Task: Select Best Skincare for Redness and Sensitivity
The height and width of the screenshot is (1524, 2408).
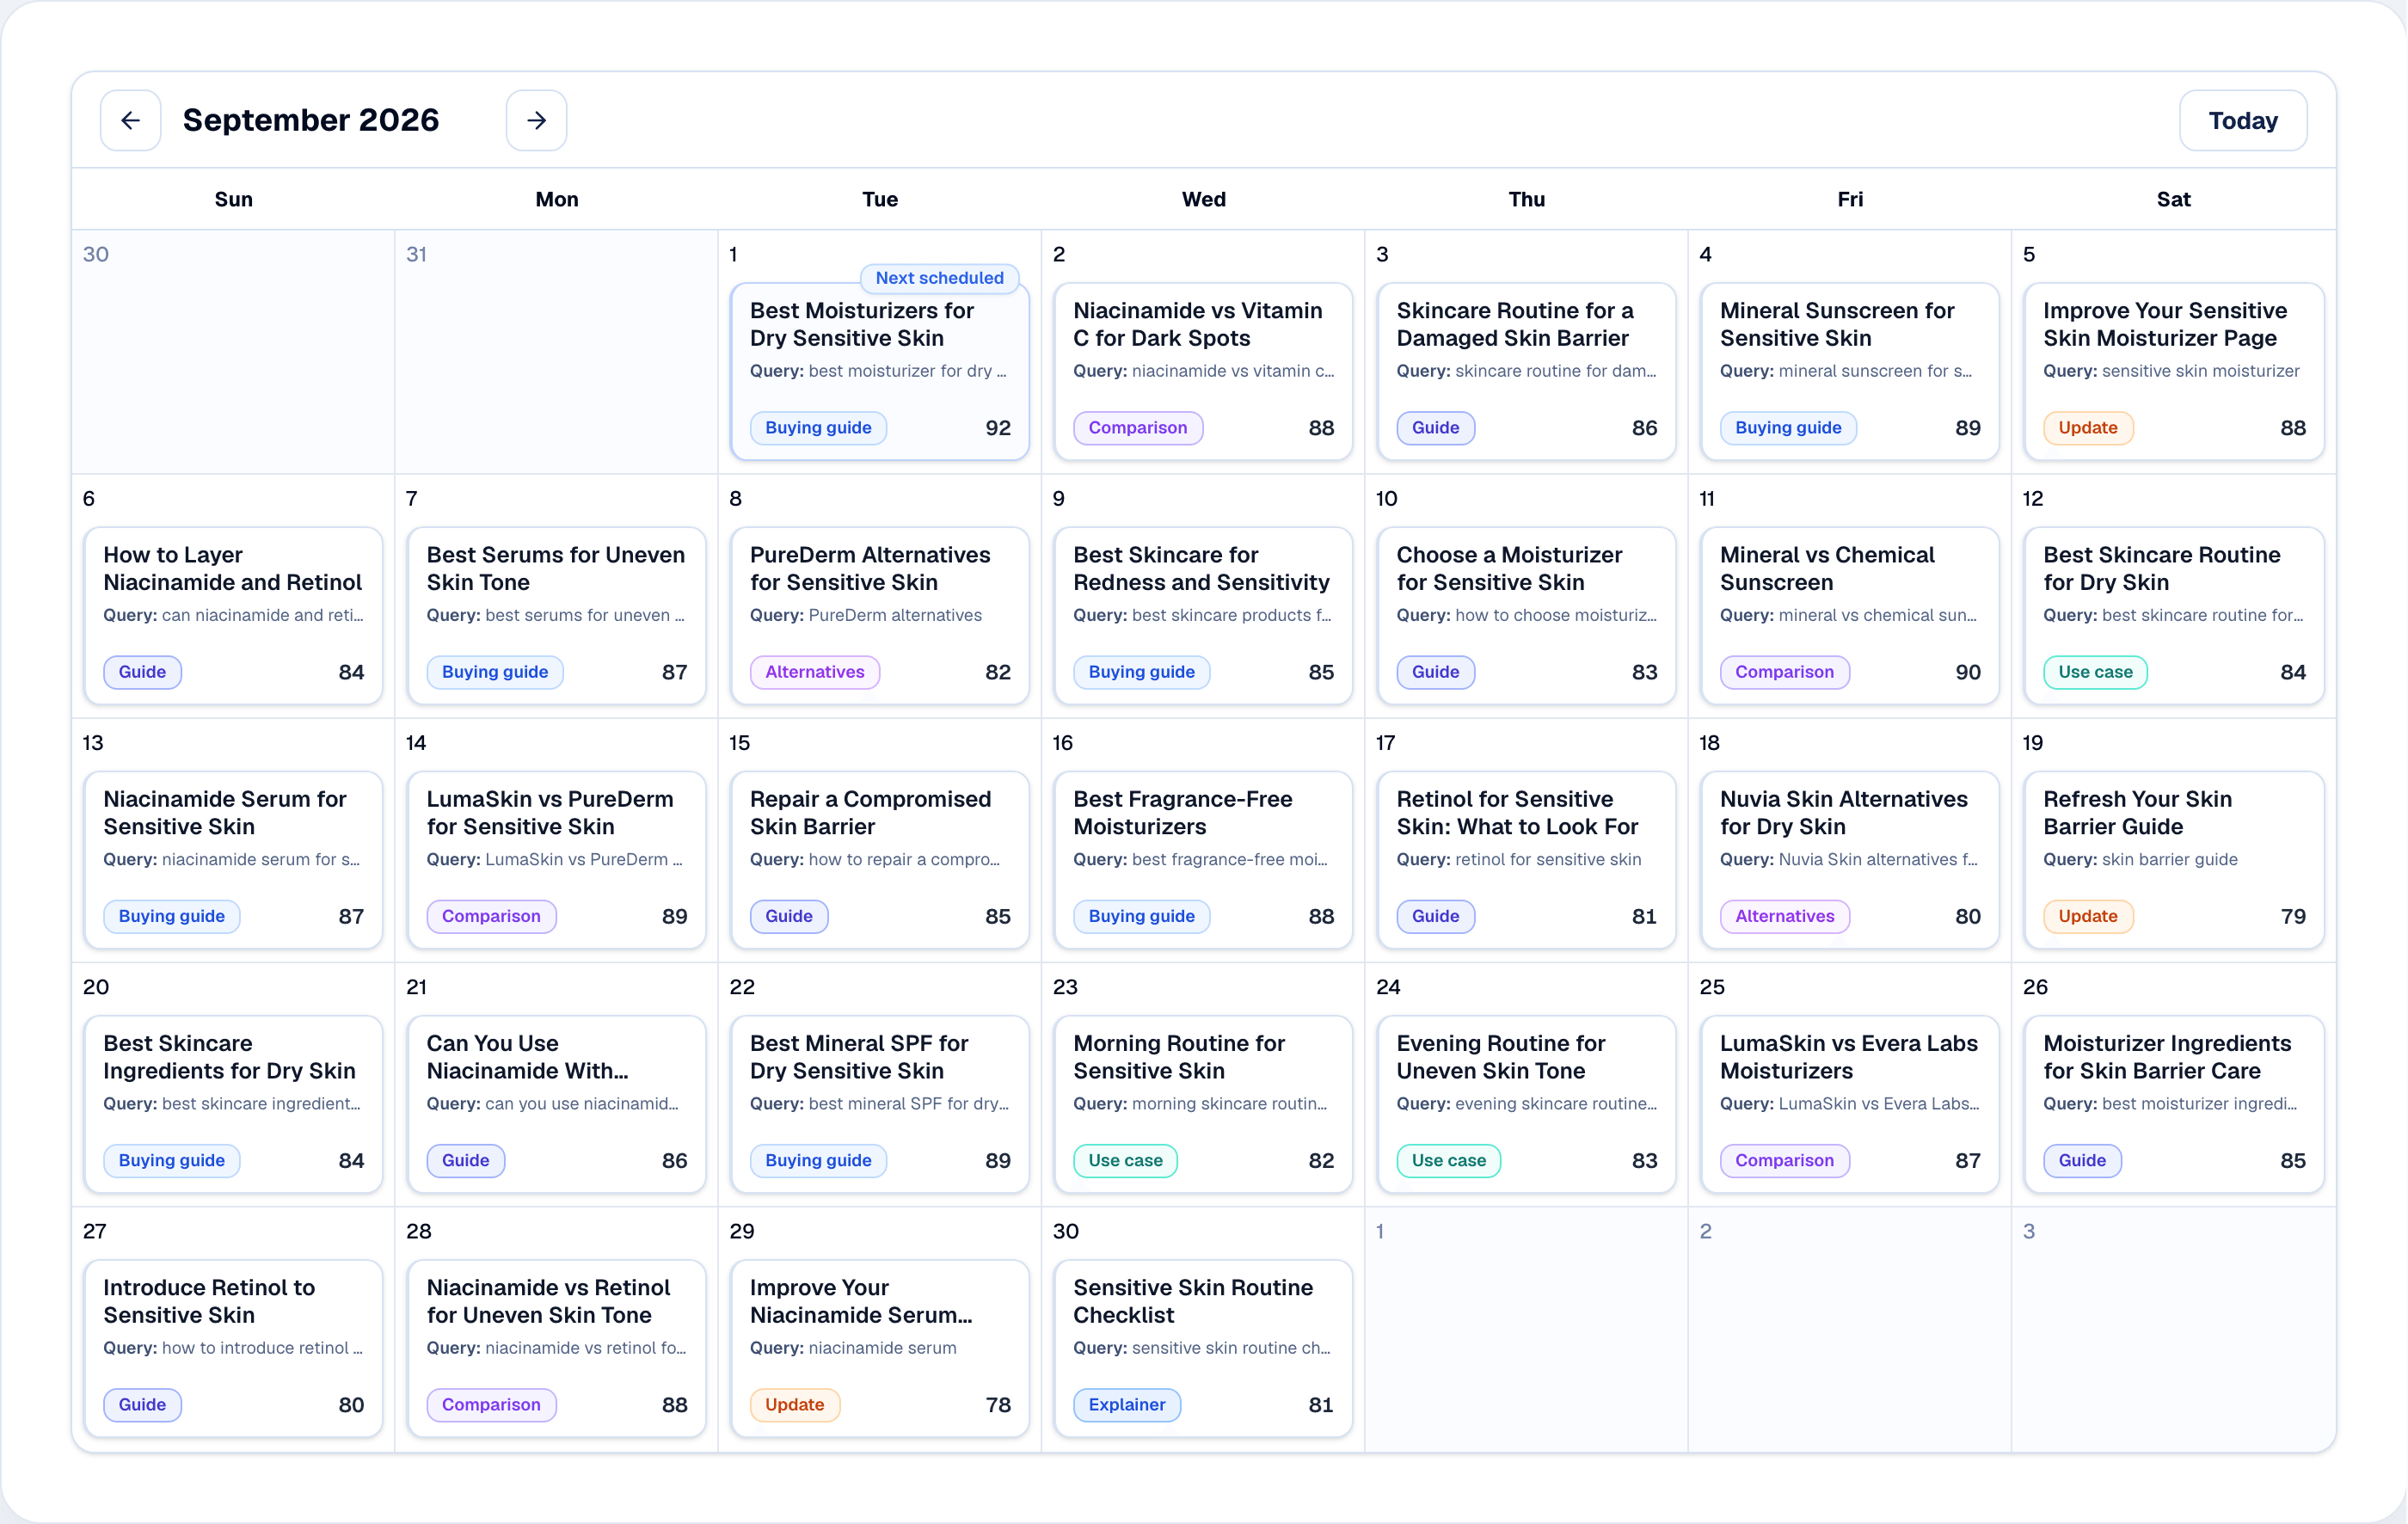Action: click(1203, 615)
